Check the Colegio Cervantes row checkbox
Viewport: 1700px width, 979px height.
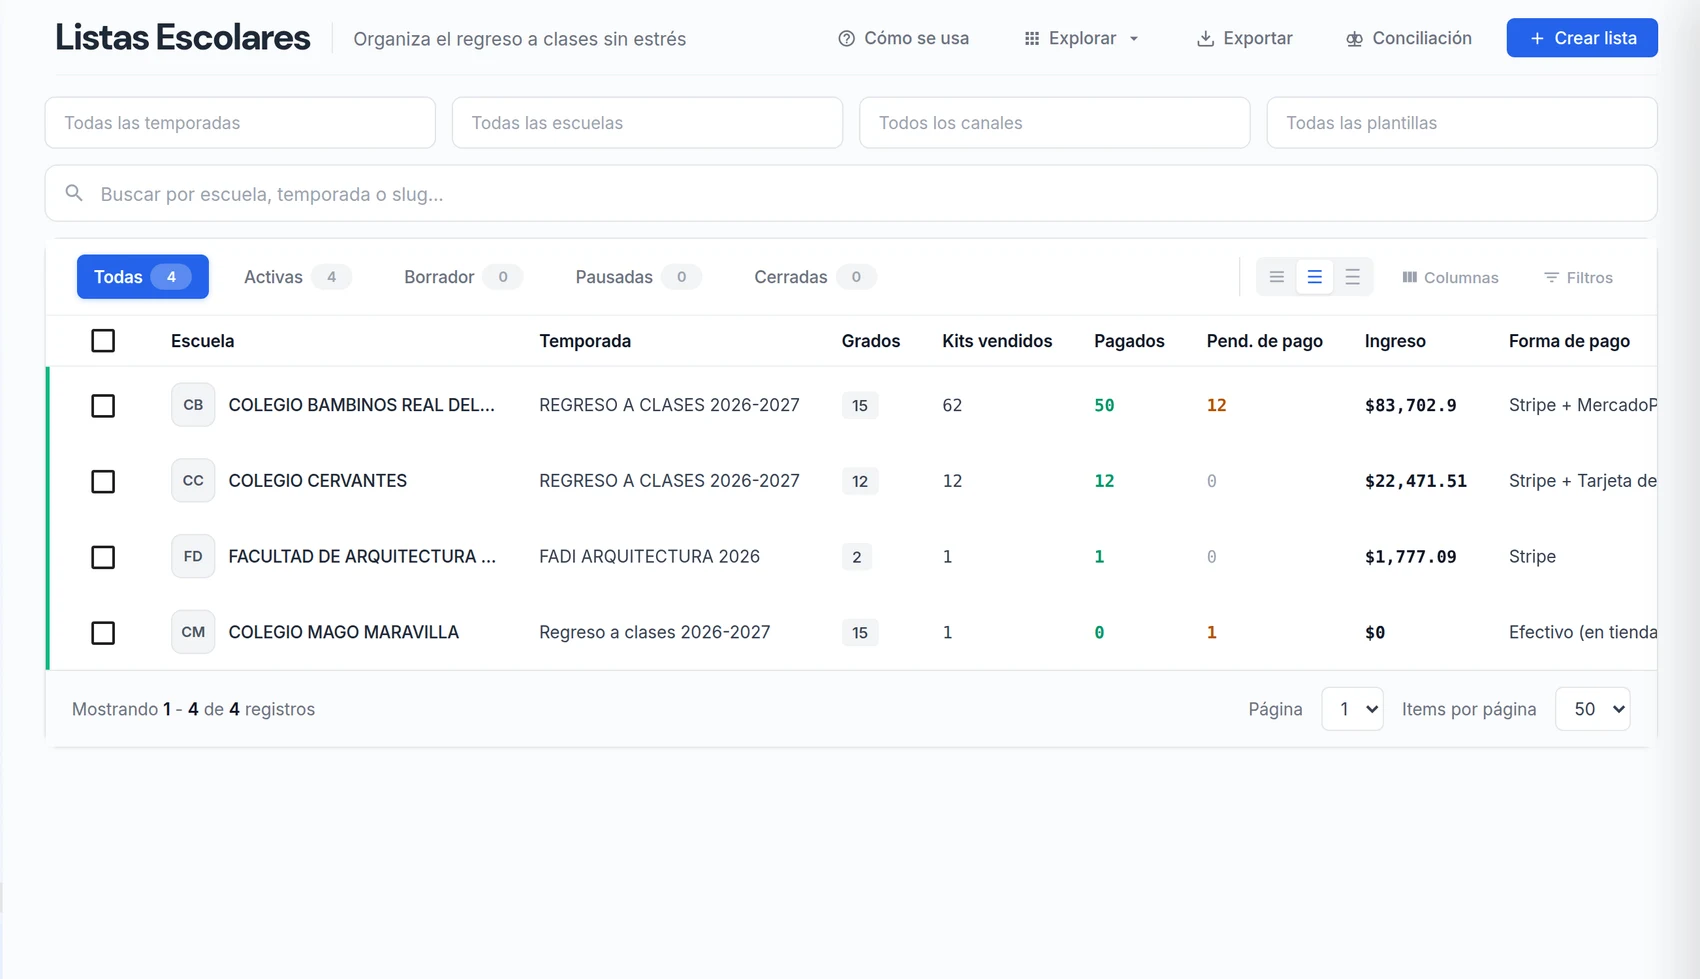tap(103, 481)
